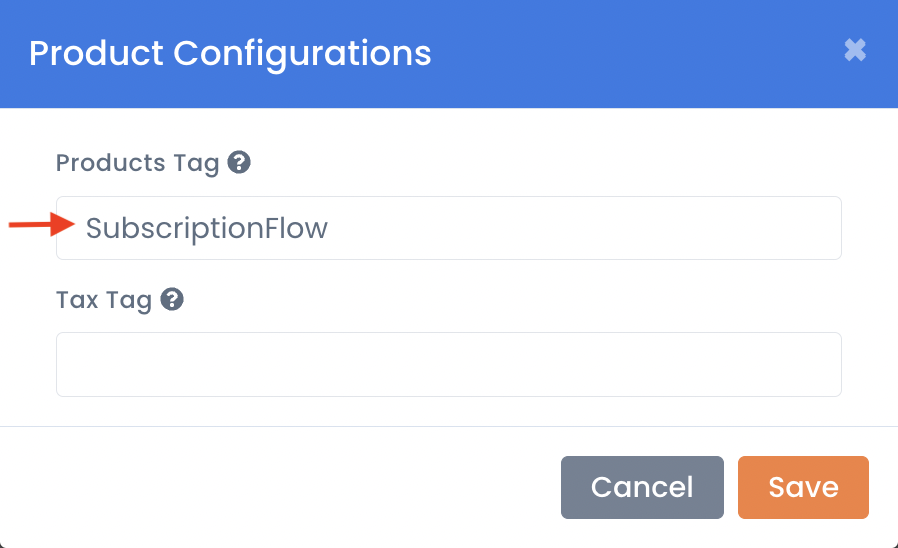The width and height of the screenshot is (898, 548).
Task: Click the gray Cancel button
Action: coord(642,487)
